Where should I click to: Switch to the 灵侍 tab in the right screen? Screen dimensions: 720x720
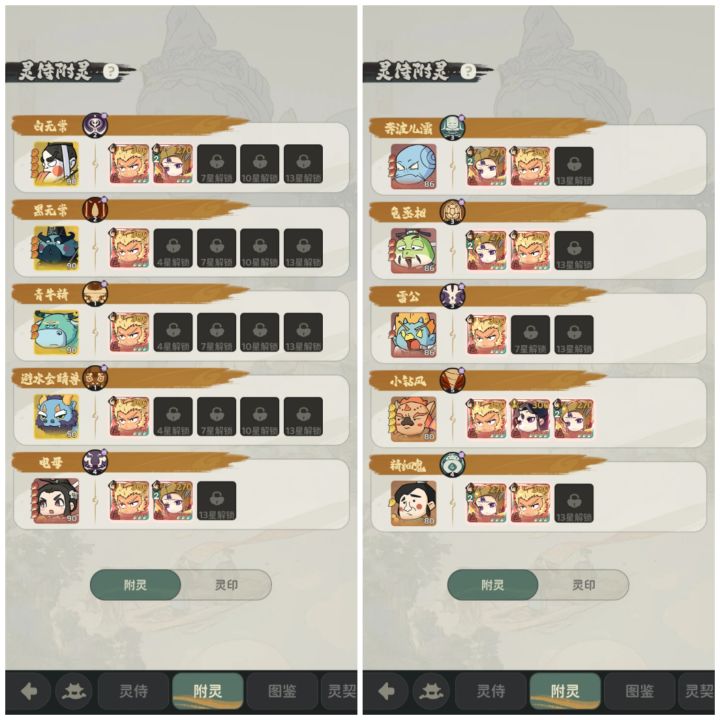coord(491,691)
